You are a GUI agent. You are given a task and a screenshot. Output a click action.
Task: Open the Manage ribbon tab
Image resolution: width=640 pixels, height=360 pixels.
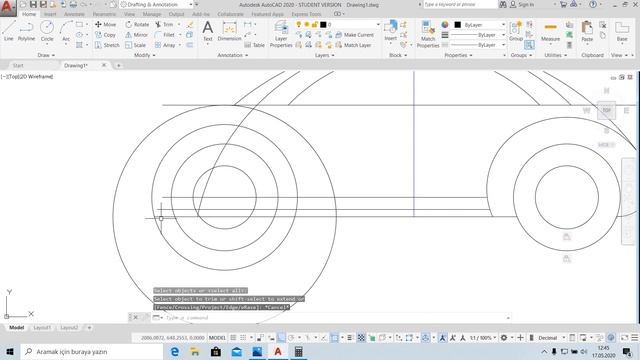pos(152,14)
